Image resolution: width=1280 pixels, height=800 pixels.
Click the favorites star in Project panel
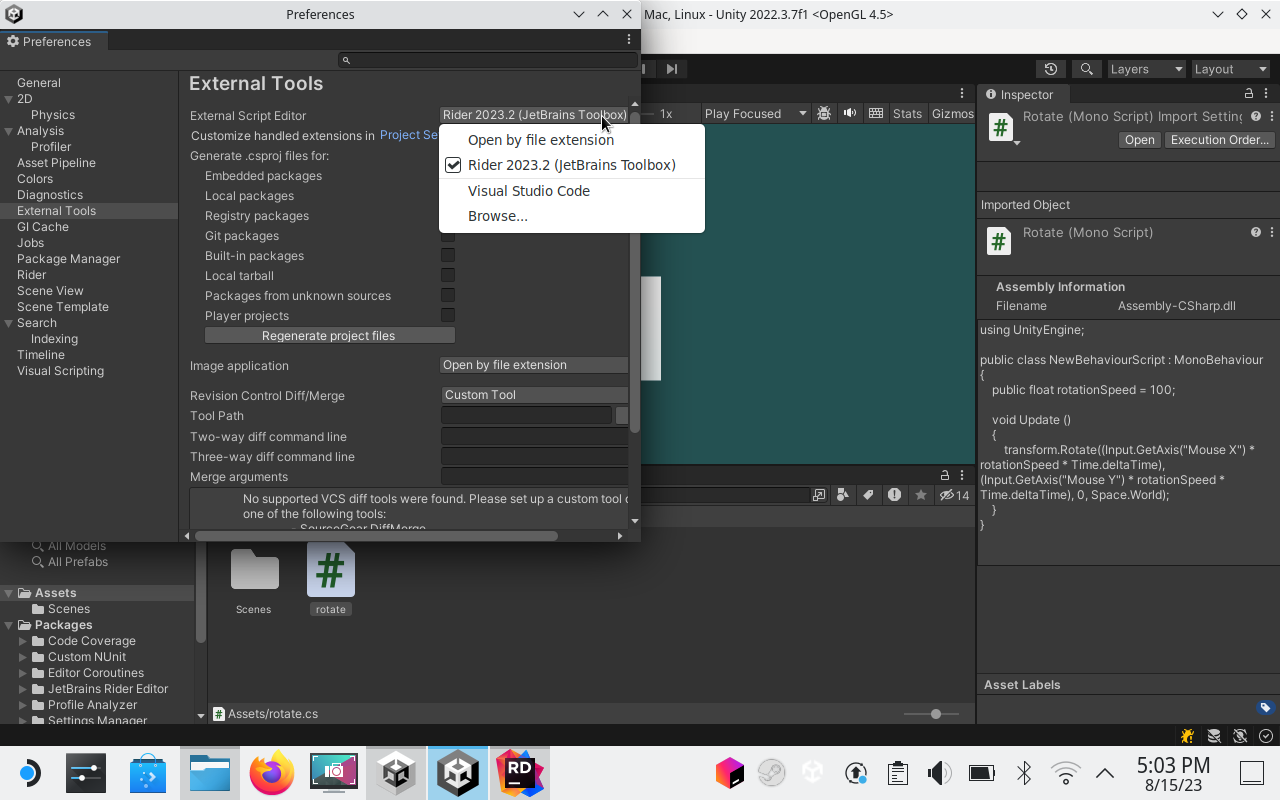coord(920,495)
